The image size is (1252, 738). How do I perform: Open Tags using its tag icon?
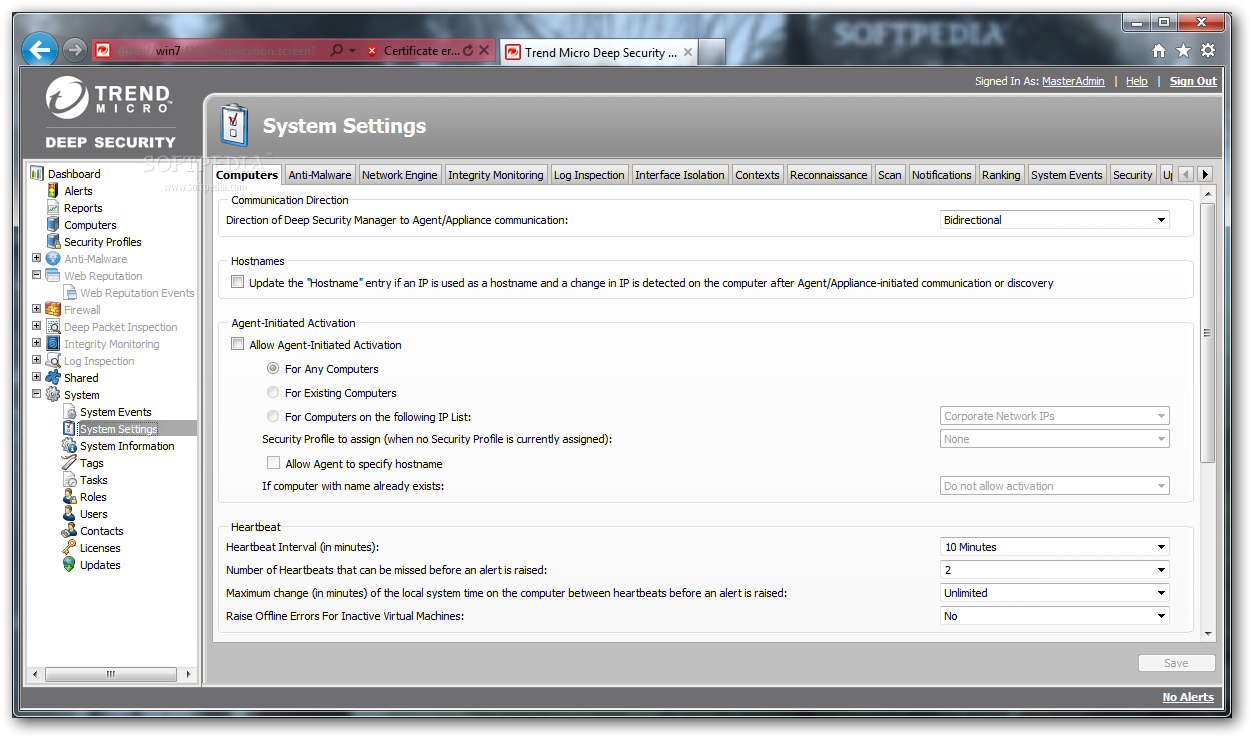click(x=69, y=463)
